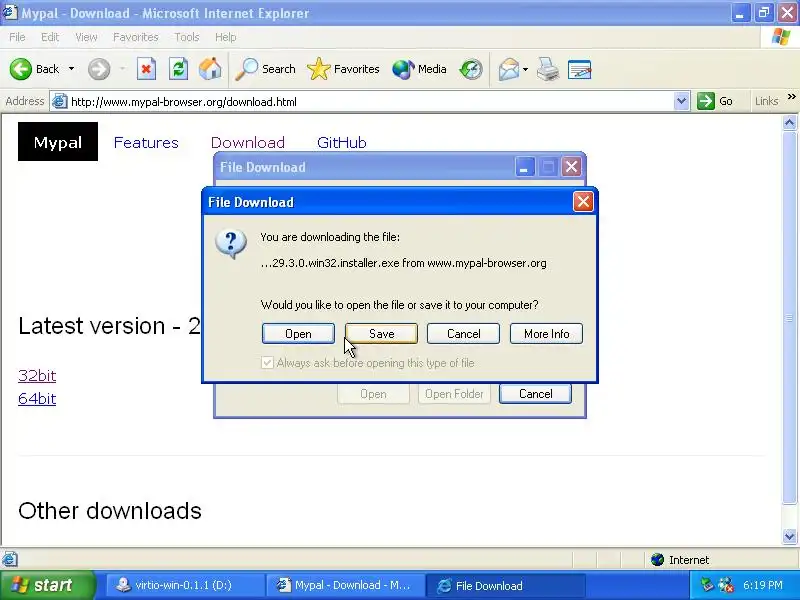The height and width of the screenshot is (600, 800).
Task: Switch to virtio-win-0.1.1 (D:) taskbar item
Action: 184,585
